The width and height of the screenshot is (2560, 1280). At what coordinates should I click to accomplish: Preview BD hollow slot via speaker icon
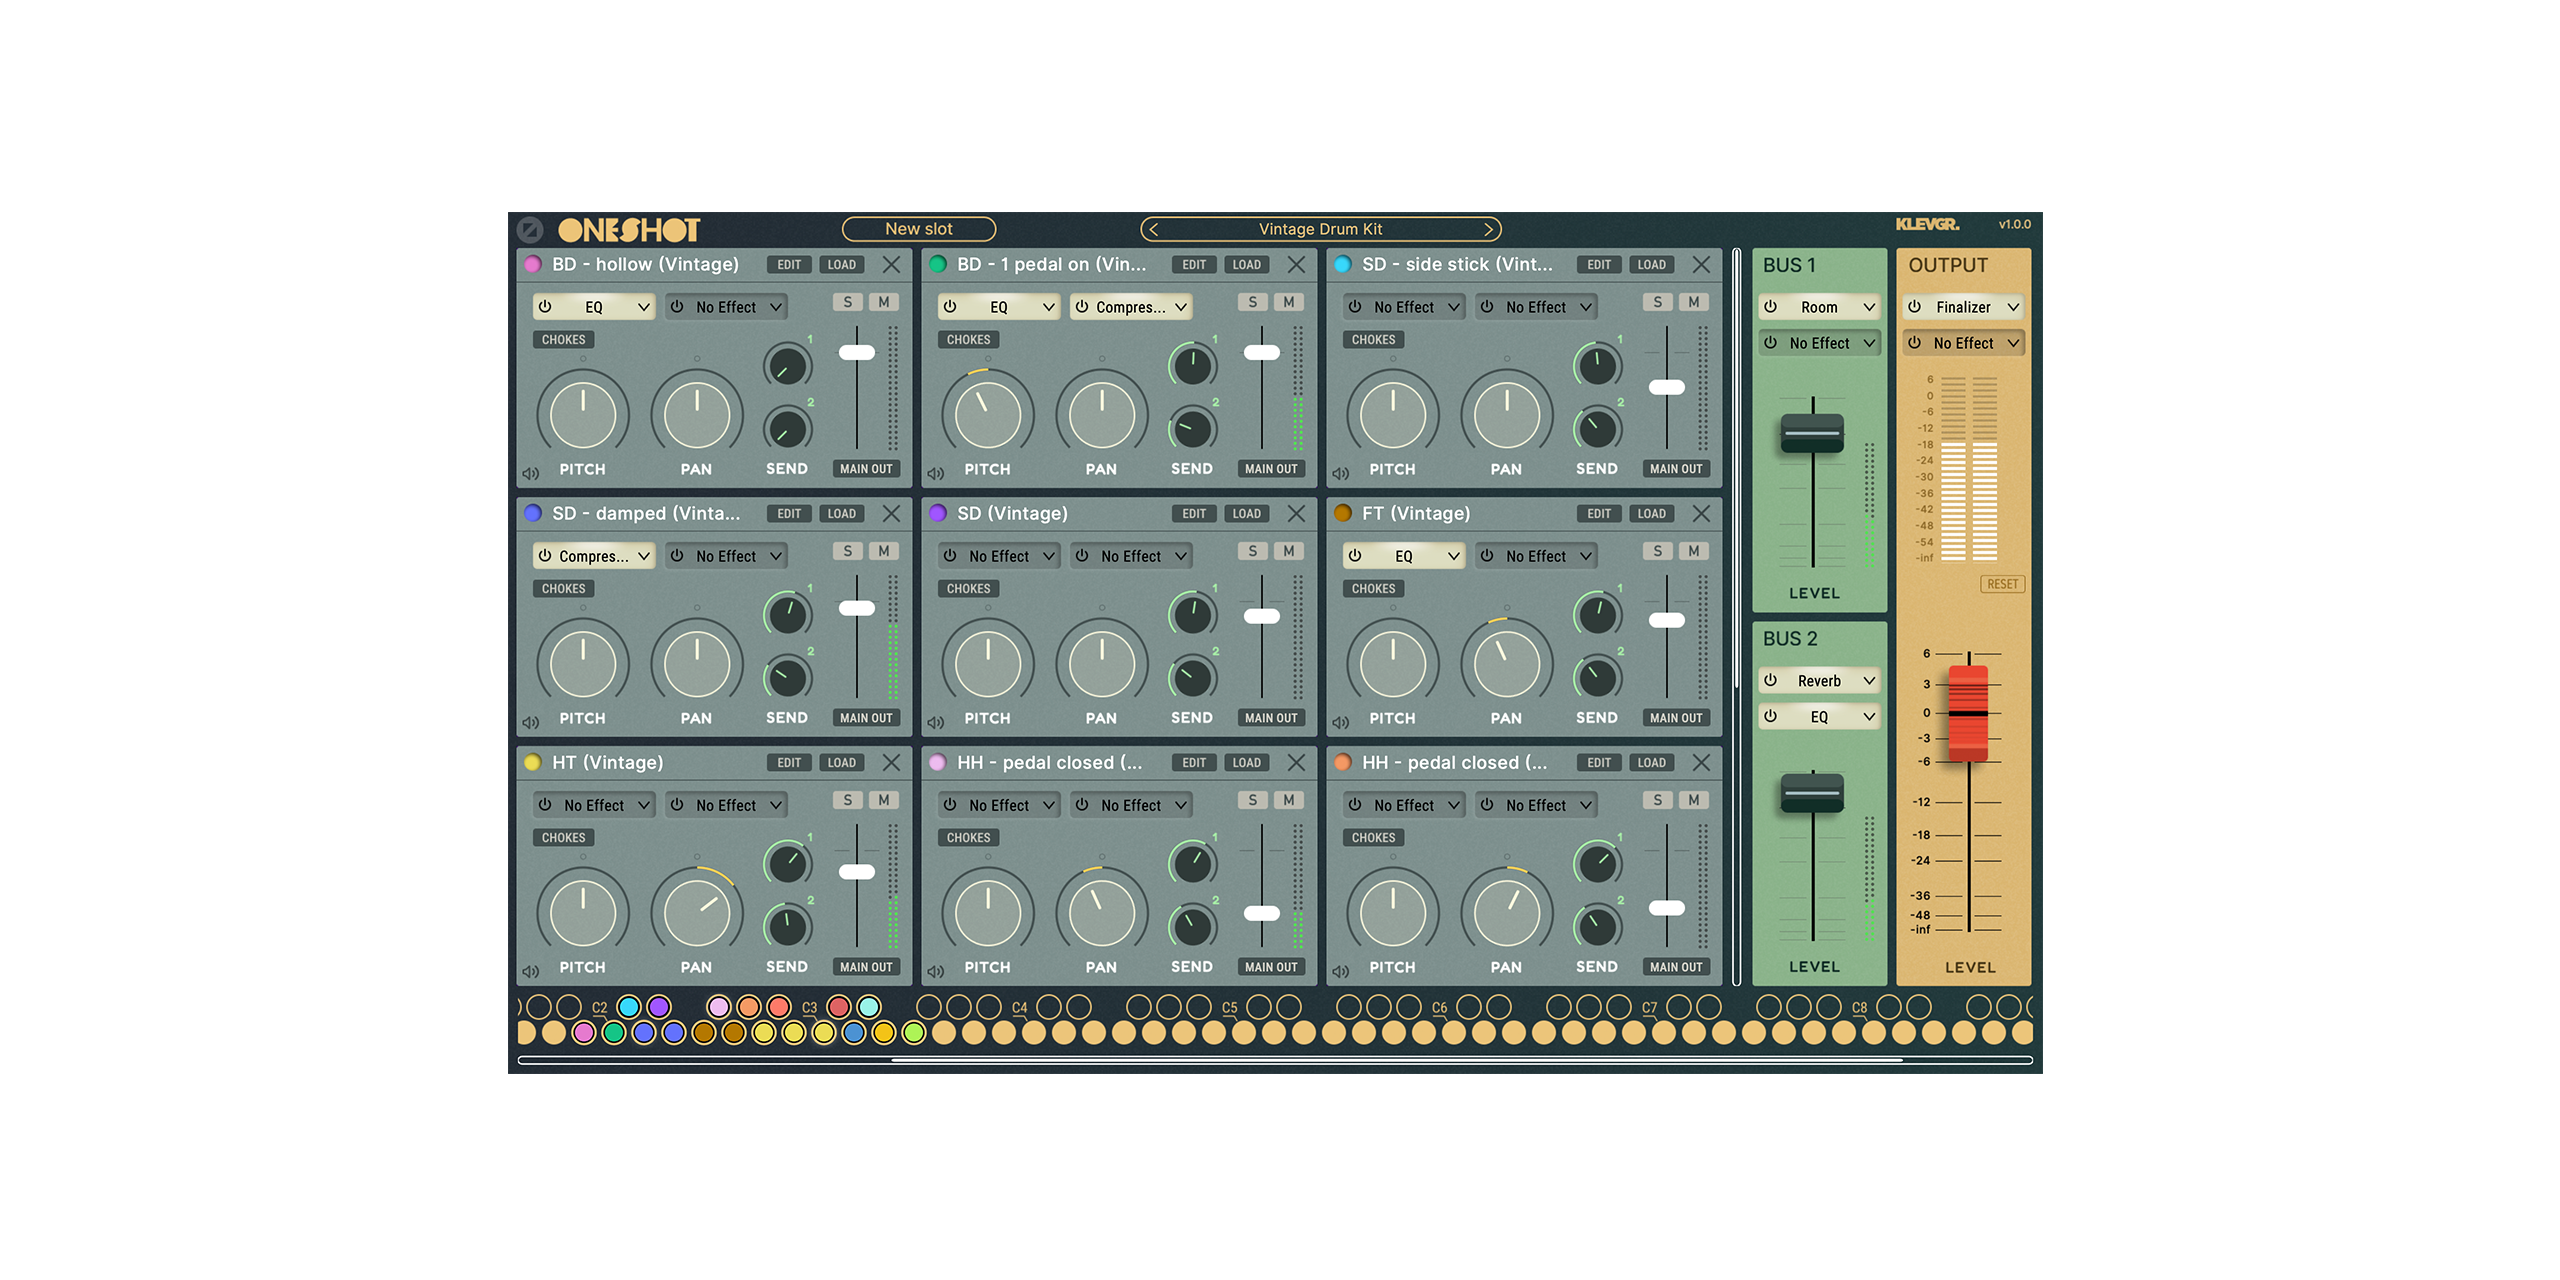click(531, 473)
